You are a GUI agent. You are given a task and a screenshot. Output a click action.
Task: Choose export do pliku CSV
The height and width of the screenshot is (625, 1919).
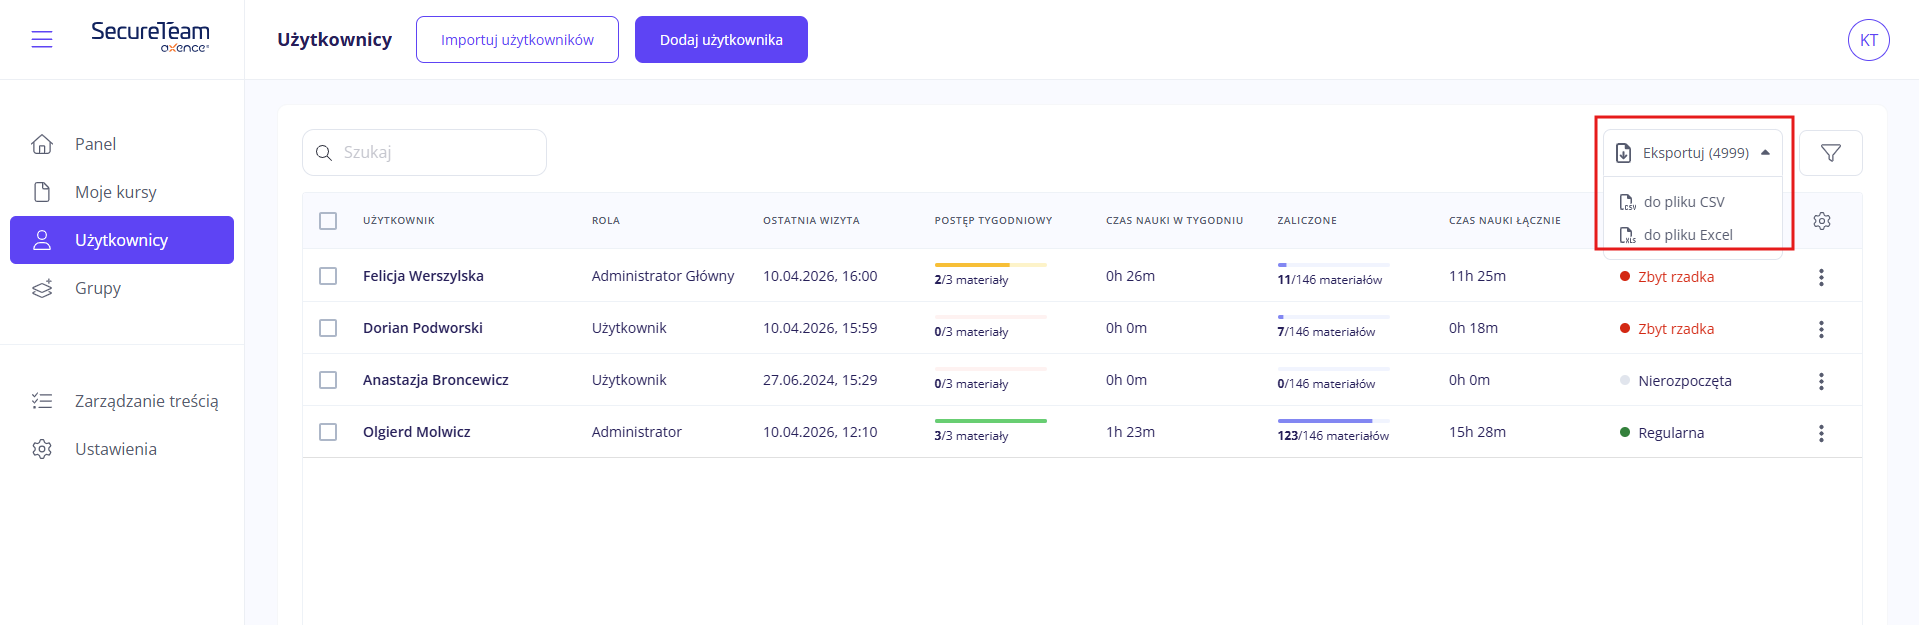point(1683,202)
